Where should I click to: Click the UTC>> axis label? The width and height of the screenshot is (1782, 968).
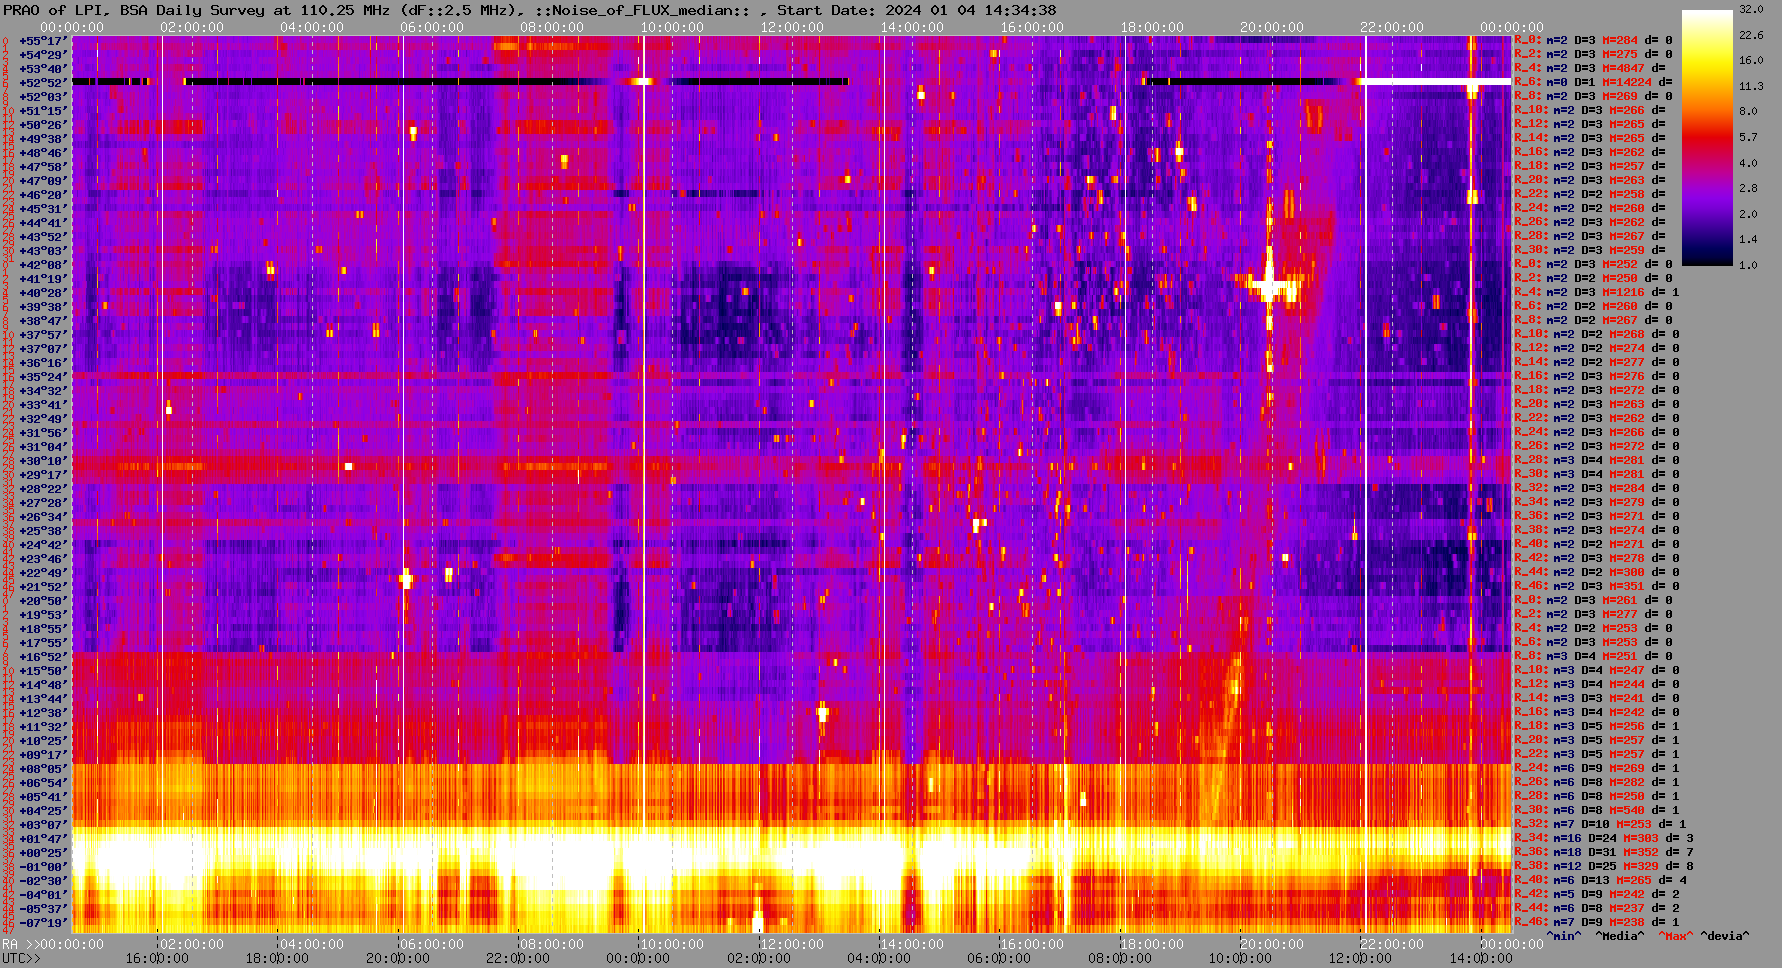point(22,958)
